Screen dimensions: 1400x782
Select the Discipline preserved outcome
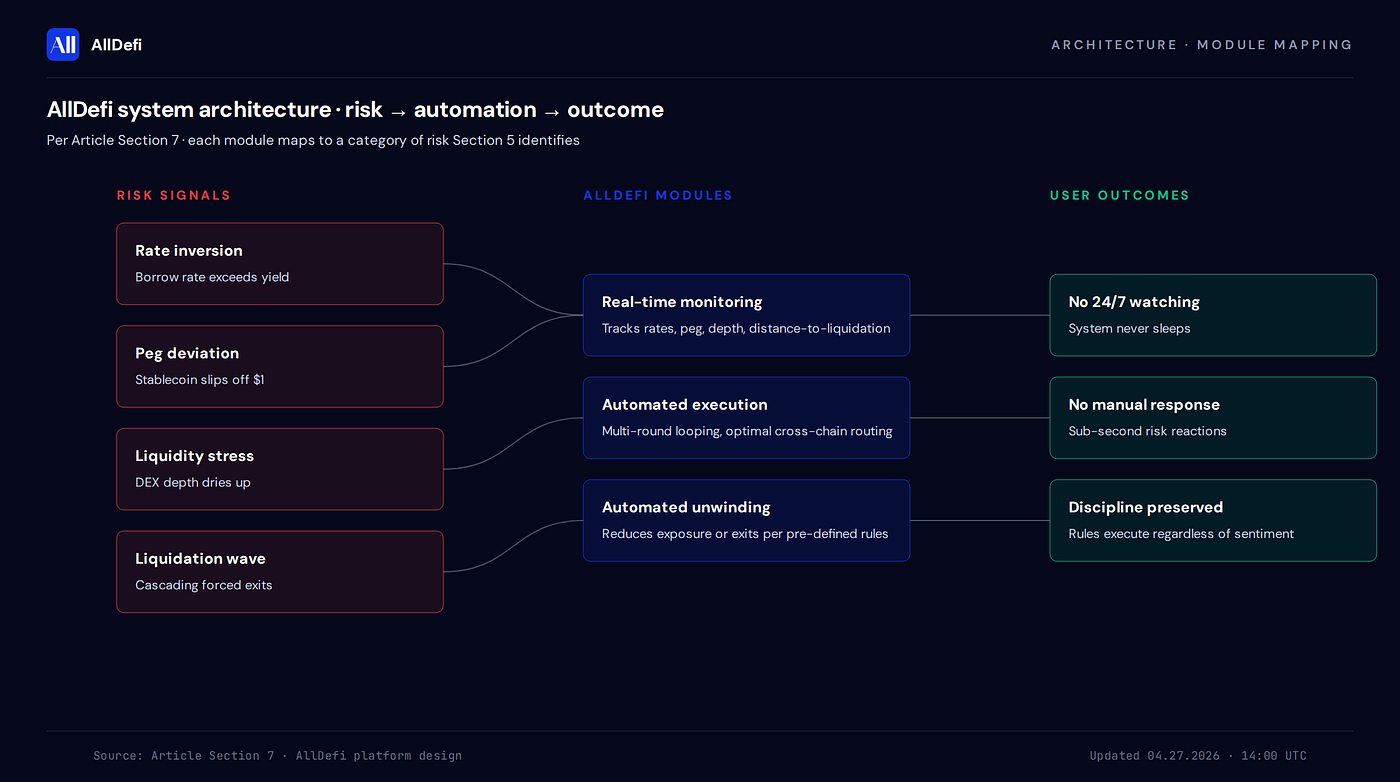coord(1213,520)
